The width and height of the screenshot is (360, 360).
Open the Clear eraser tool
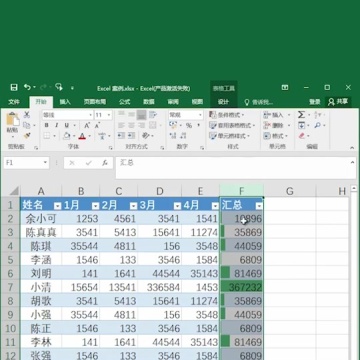click(302, 136)
